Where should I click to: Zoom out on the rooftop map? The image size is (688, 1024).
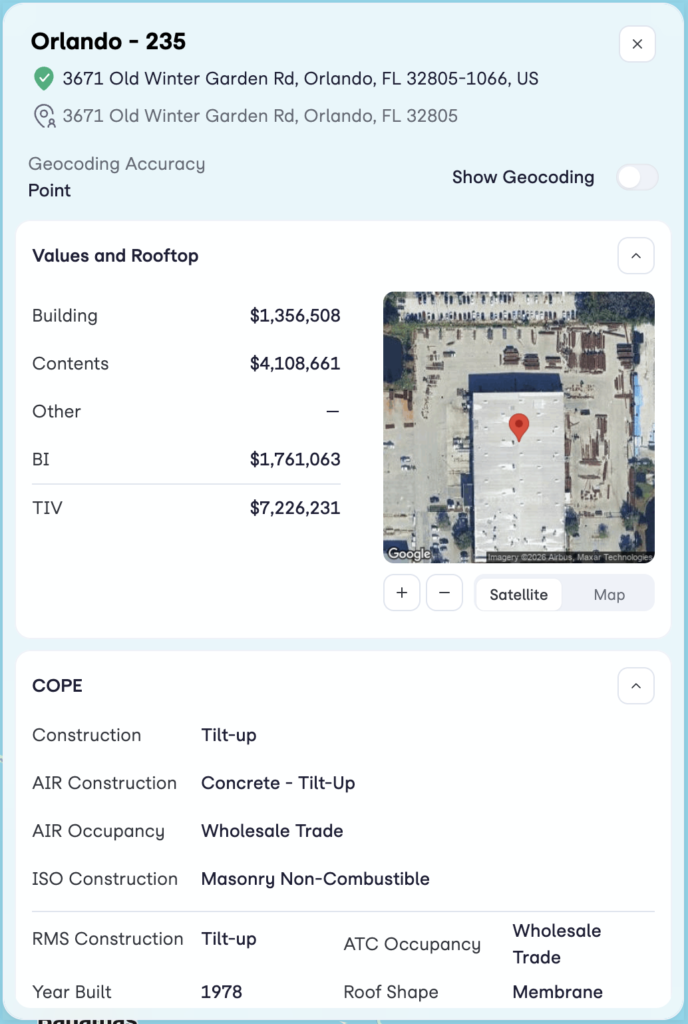pos(445,593)
